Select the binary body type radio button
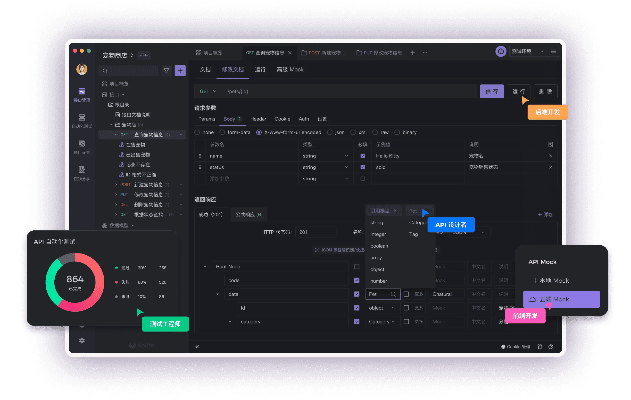 tap(397, 132)
